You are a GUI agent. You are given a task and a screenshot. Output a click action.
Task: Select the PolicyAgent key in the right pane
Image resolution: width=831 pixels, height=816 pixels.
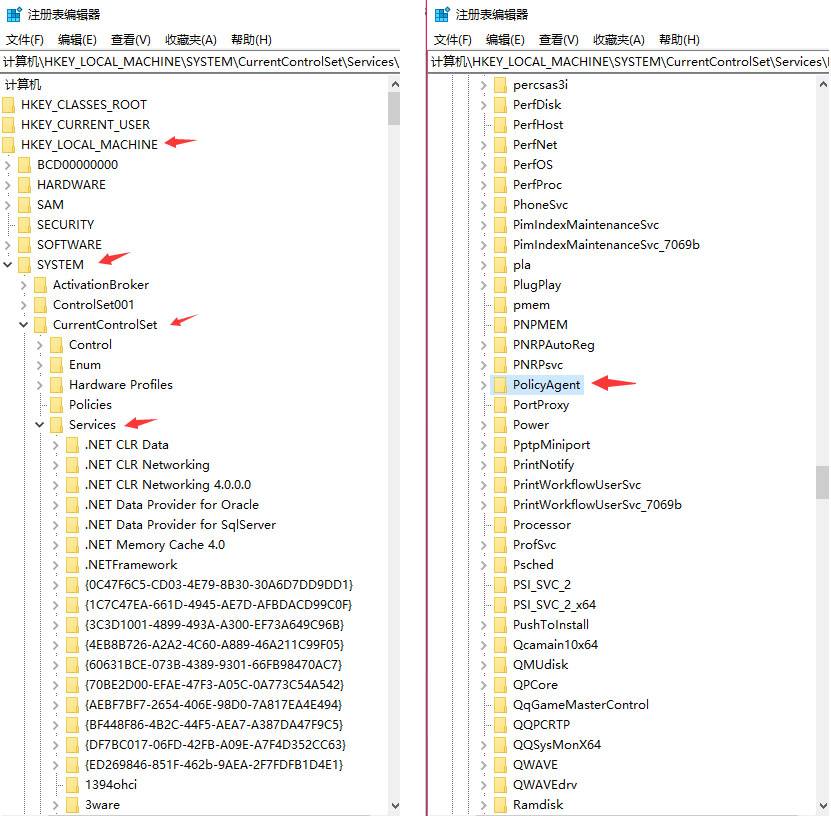(x=545, y=384)
